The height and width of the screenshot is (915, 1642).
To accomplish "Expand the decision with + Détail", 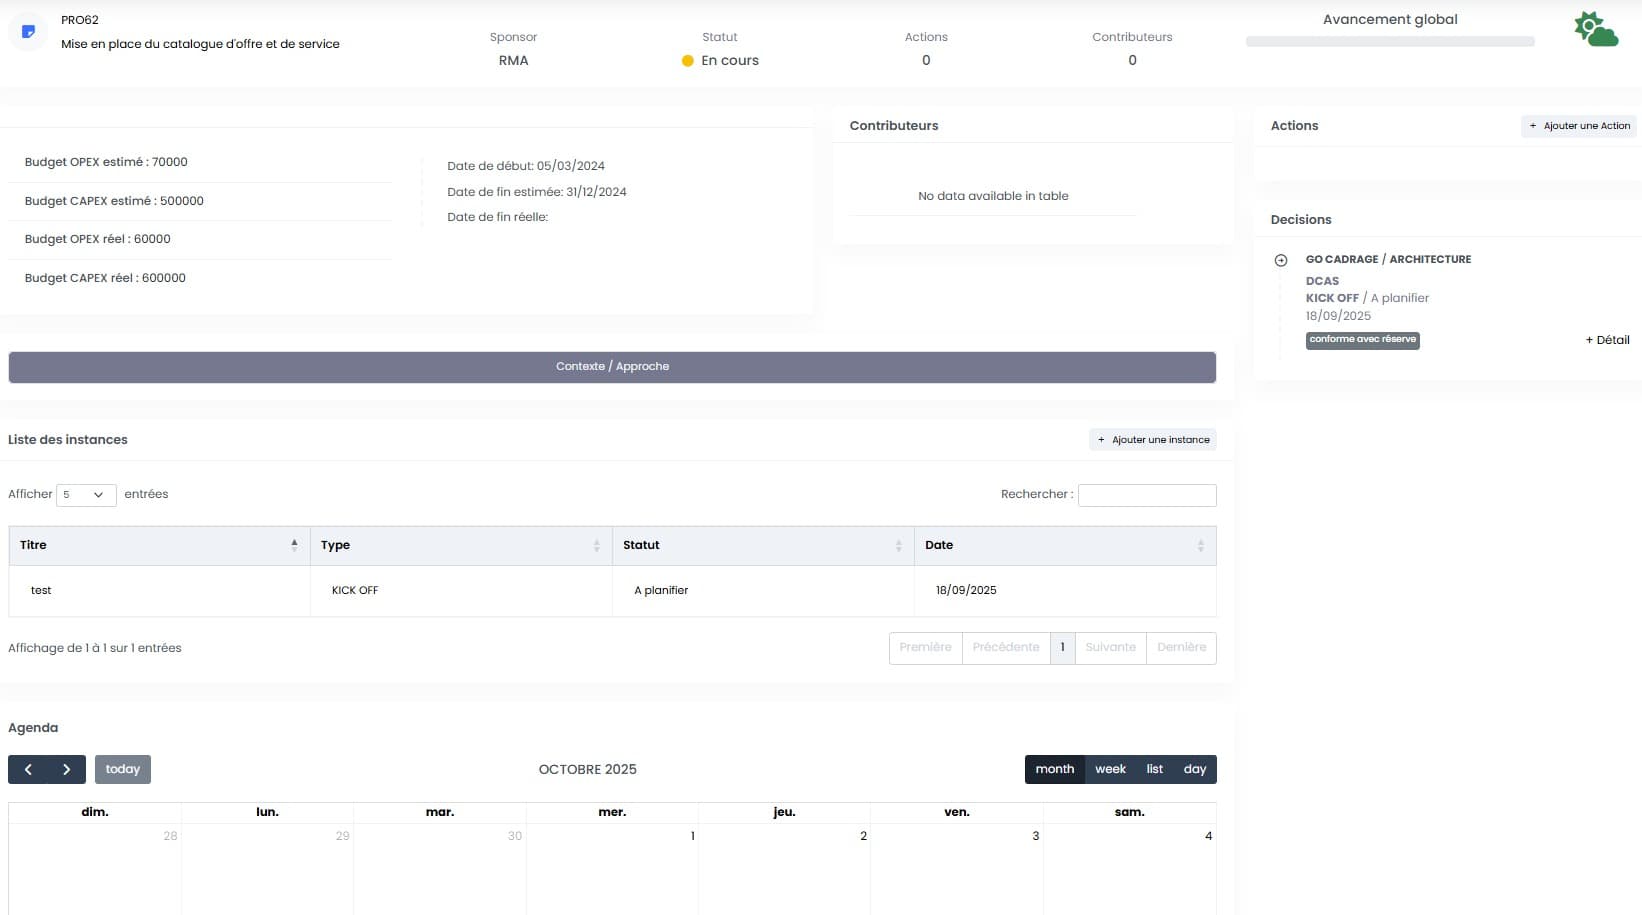I will (1607, 340).
